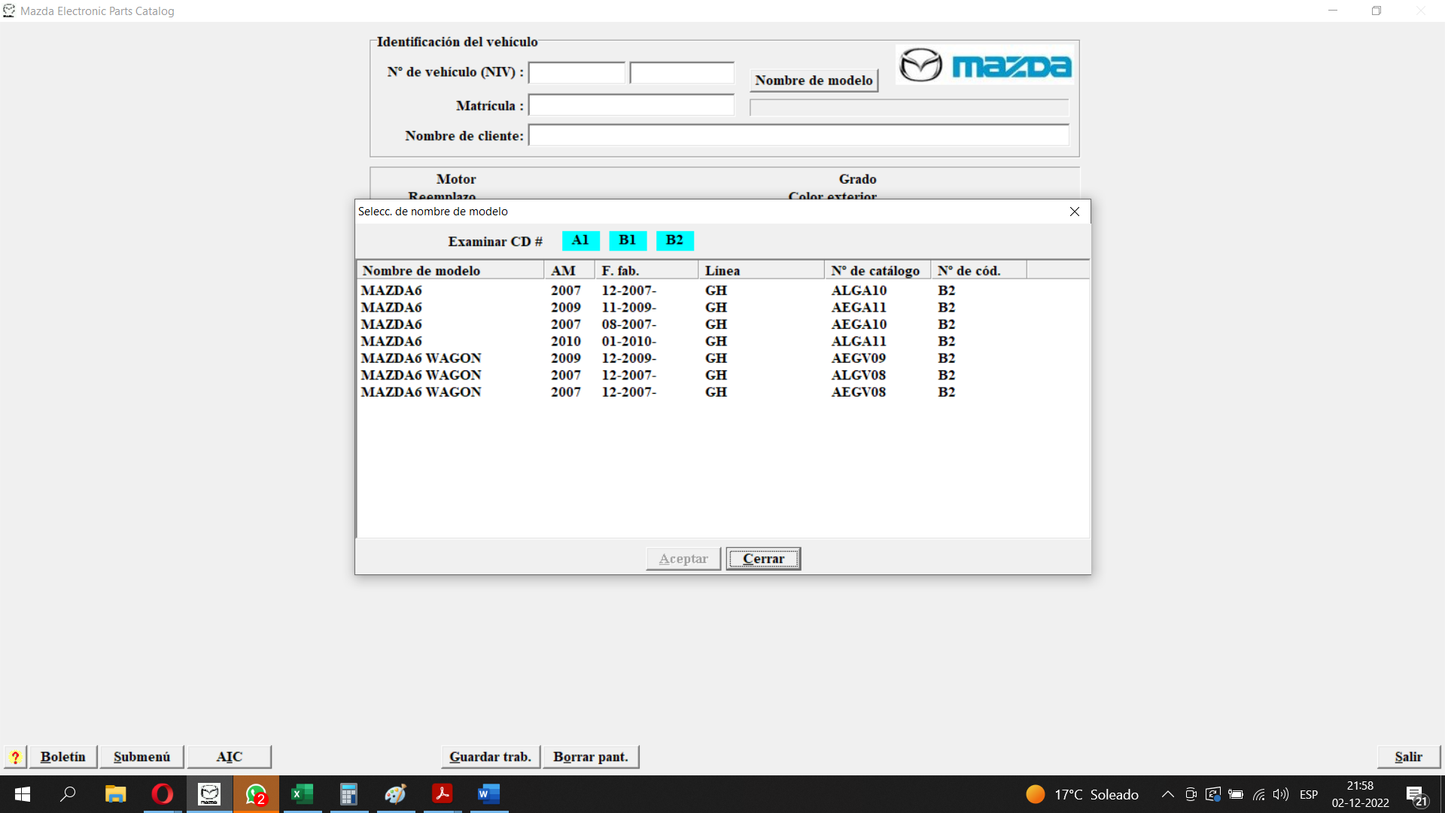Screen dimensions: 1445x813
Task: Check battery status icon in tray
Action: (1236, 795)
